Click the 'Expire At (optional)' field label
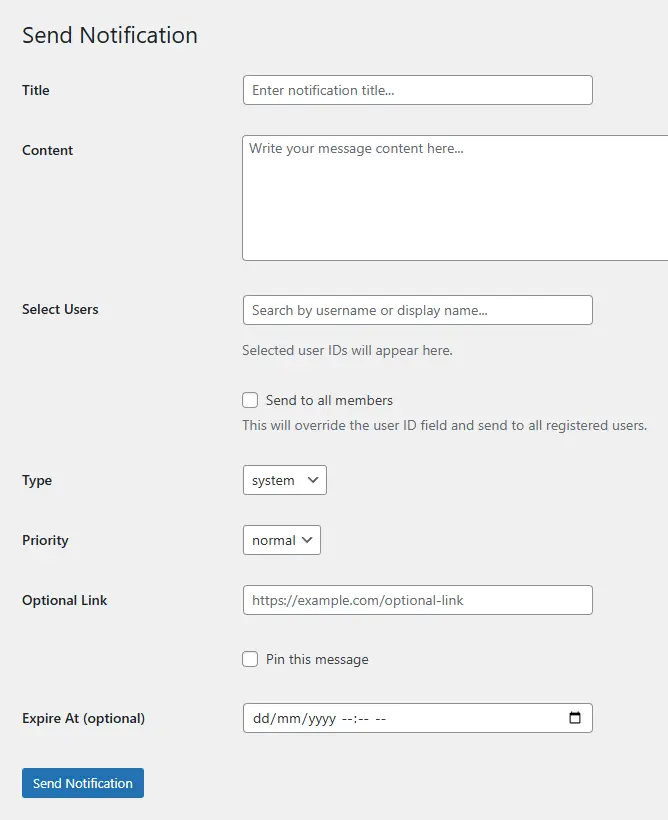Image resolution: width=668 pixels, height=820 pixels. [x=83, y=718]
